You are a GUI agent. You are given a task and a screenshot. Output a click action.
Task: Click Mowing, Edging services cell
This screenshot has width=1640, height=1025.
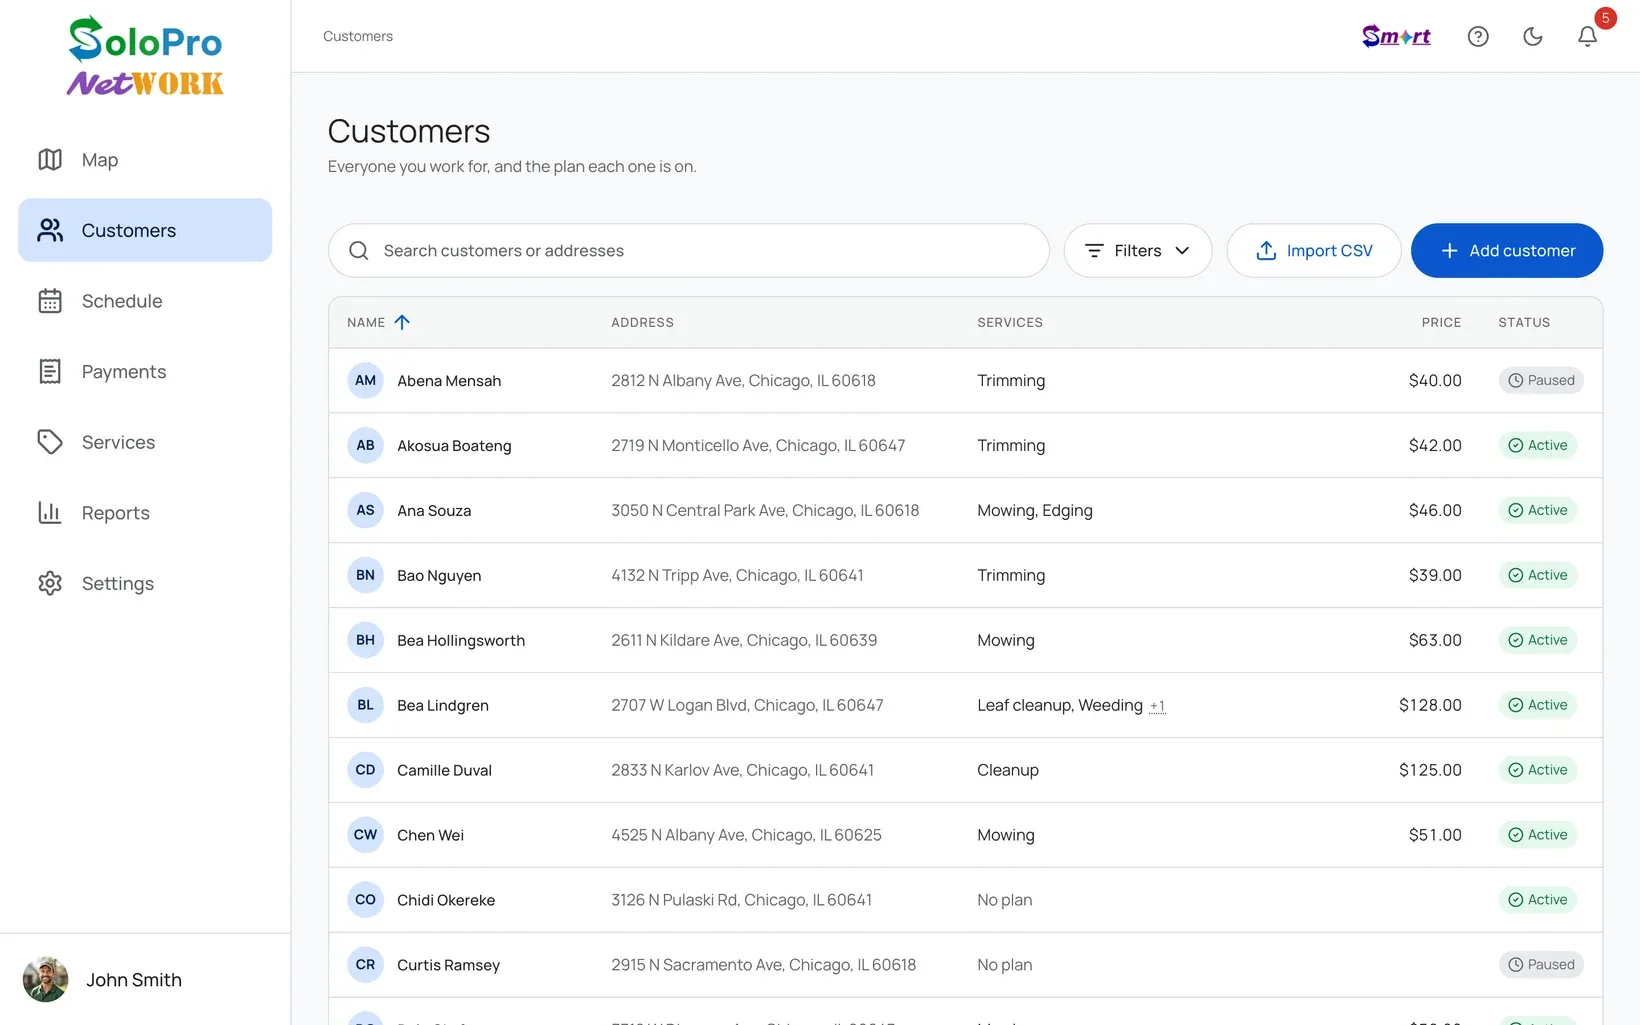pyautogui.click(x=1035, y=510)
